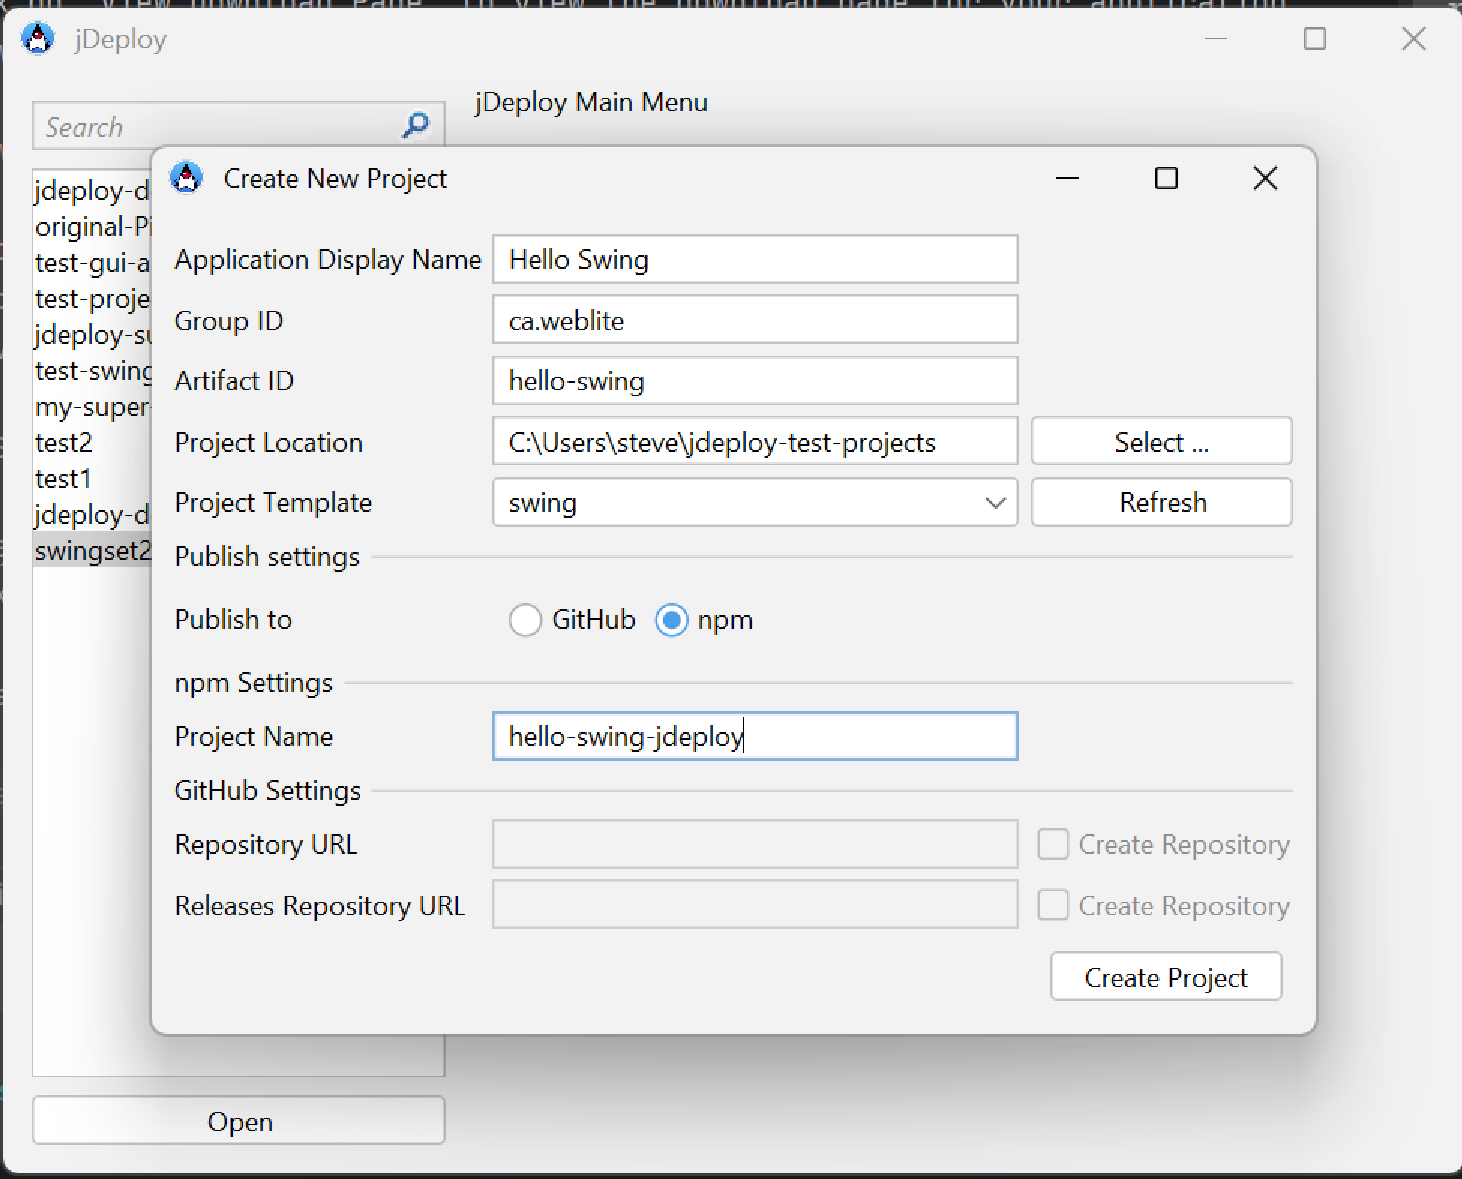
Task: Click the npm Project Name field
Action: click(754, 736)
